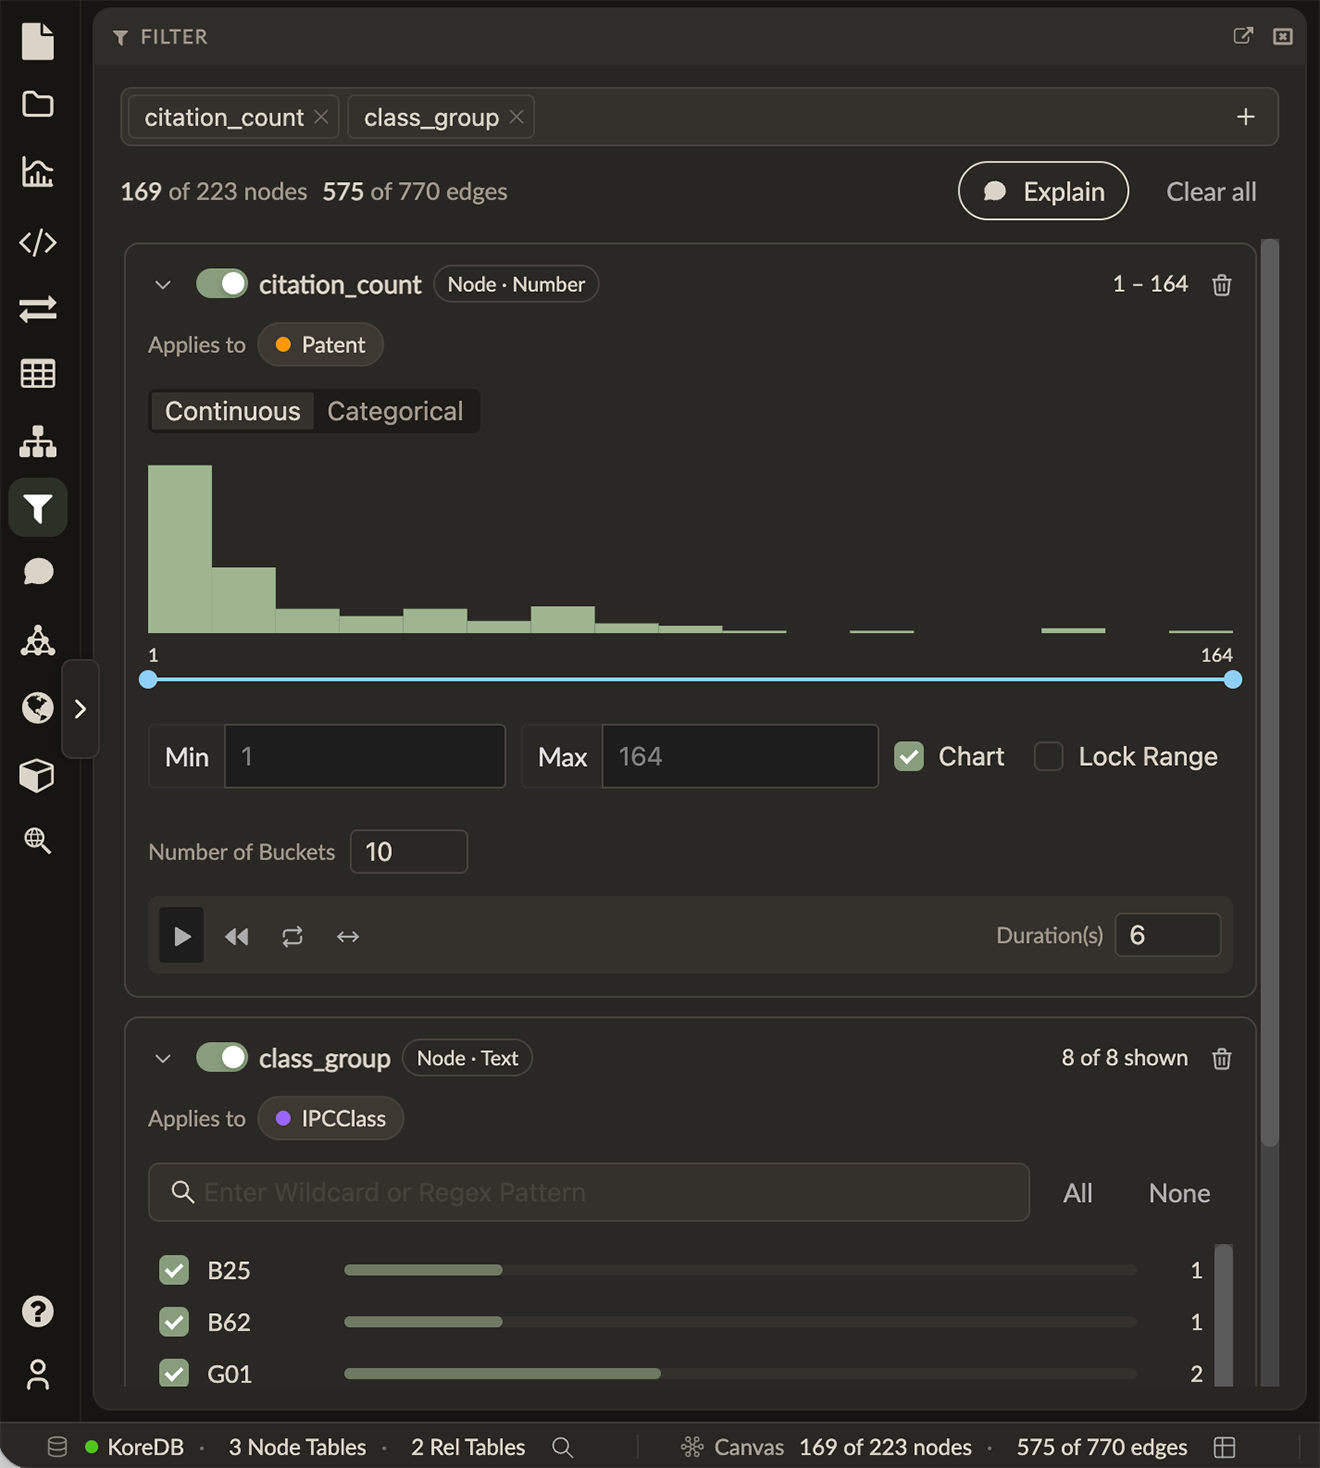Click the Explain button
The image size is (1320, 1468).
click(1043, 191)
